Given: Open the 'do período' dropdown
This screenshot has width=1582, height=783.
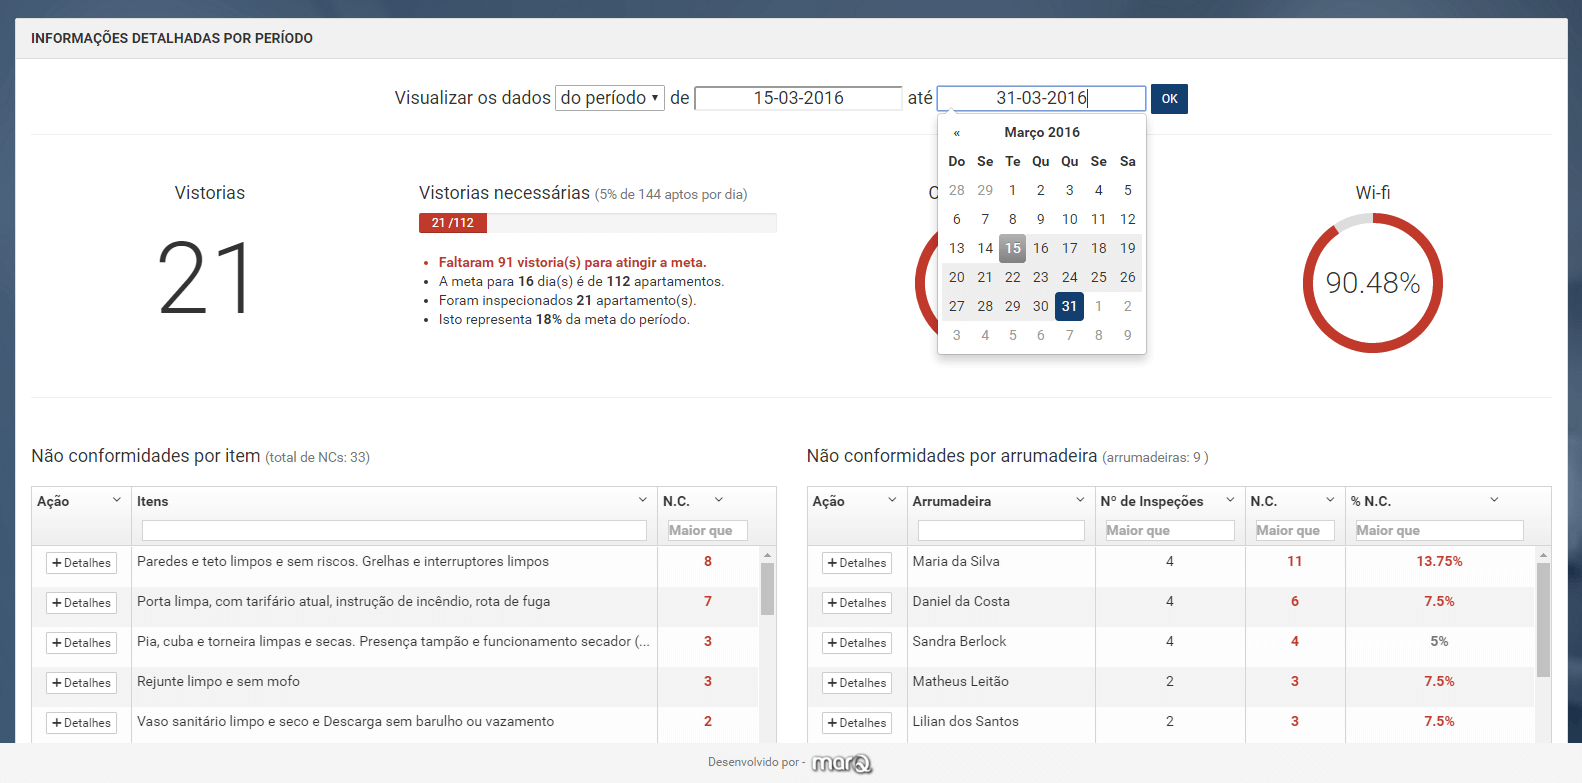Looking at the screenshot, I should coord(609,98).
